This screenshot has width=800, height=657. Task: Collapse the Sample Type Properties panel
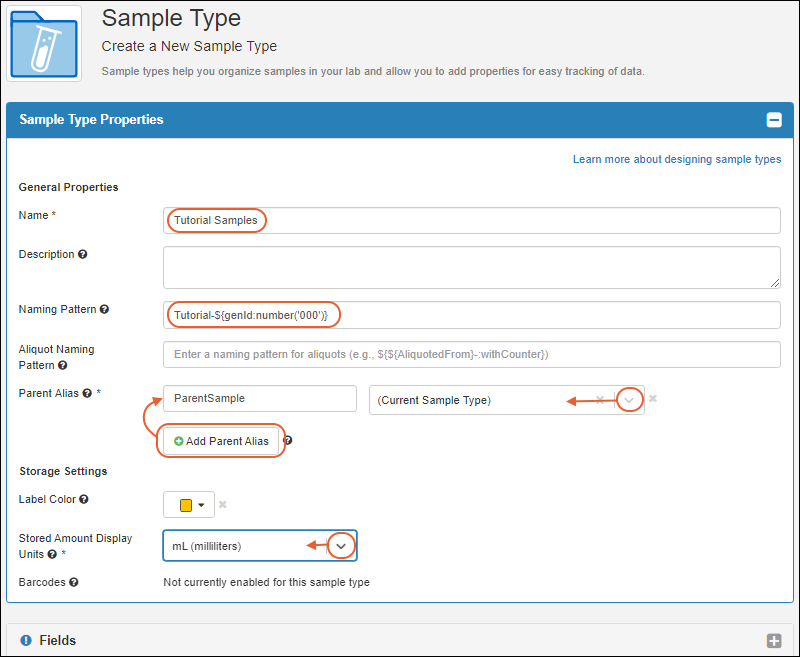[773, 120]
